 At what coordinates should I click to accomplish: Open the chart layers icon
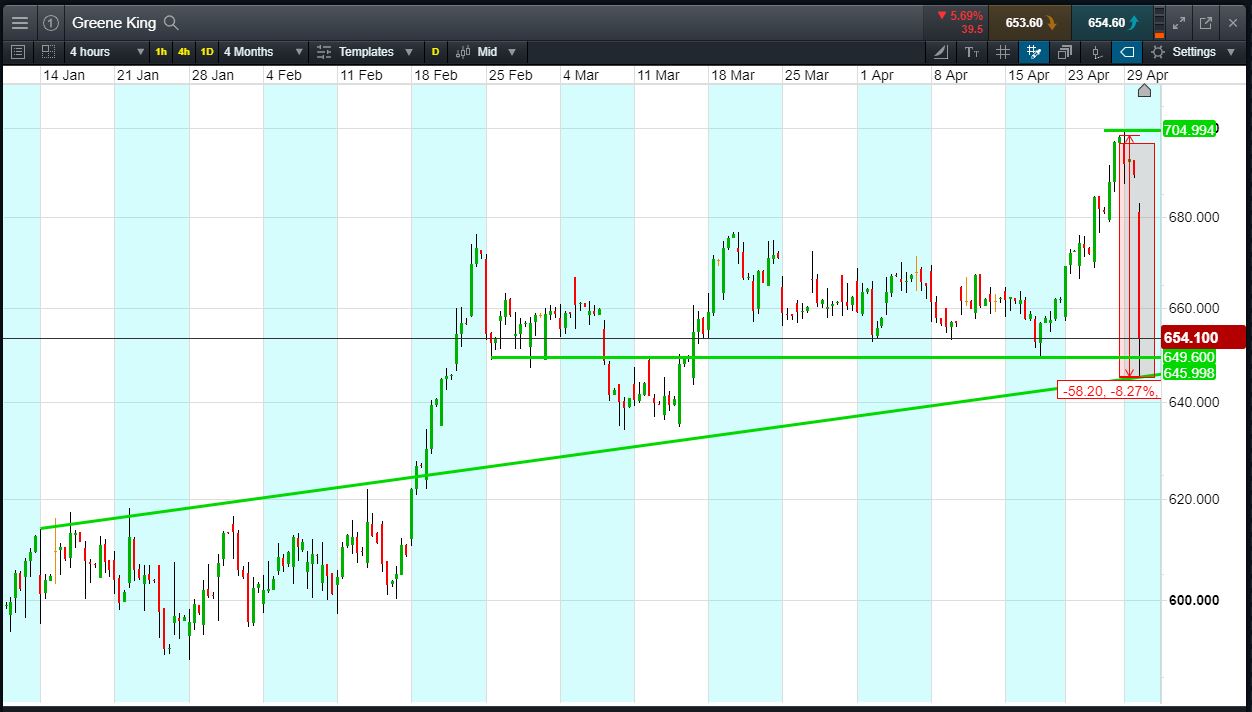tap(1065, 52)
